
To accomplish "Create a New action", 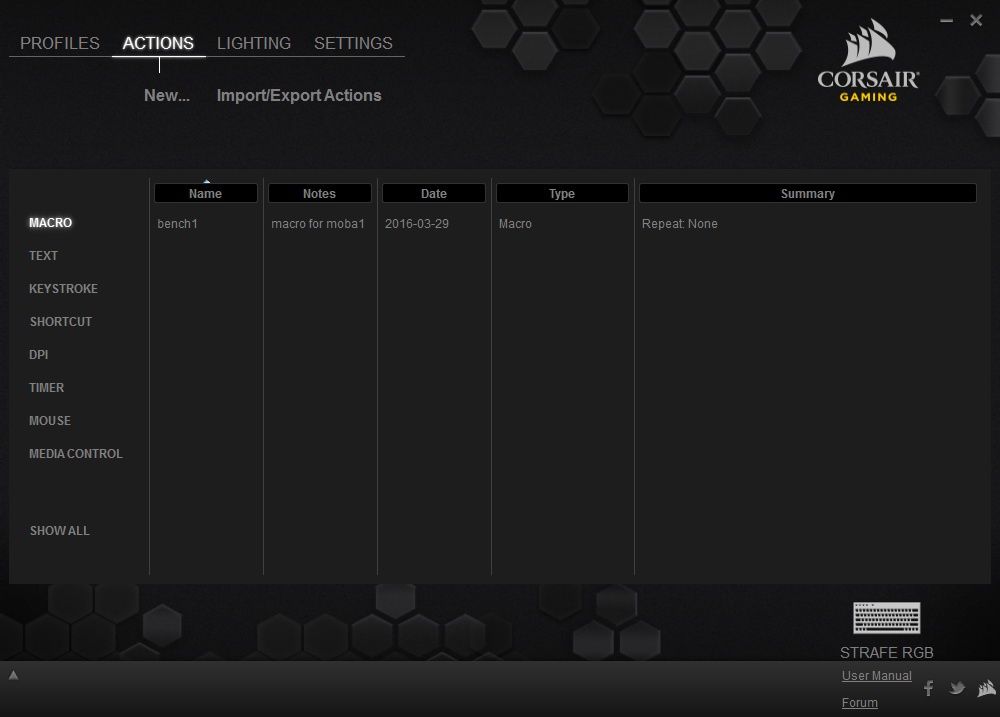I will [166, 95].
